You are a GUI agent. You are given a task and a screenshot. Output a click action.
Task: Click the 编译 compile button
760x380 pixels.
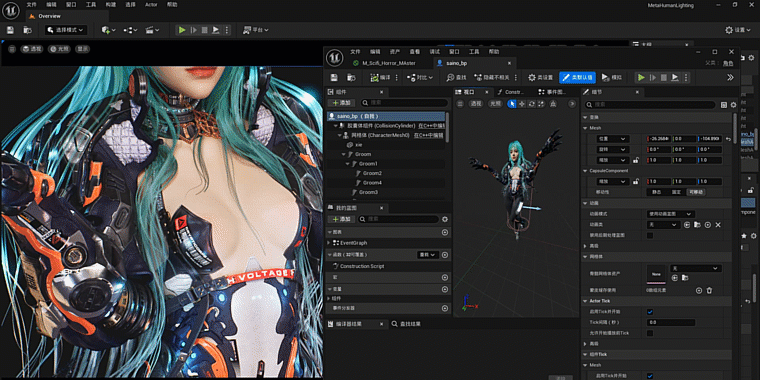click(x=380, y=78)
